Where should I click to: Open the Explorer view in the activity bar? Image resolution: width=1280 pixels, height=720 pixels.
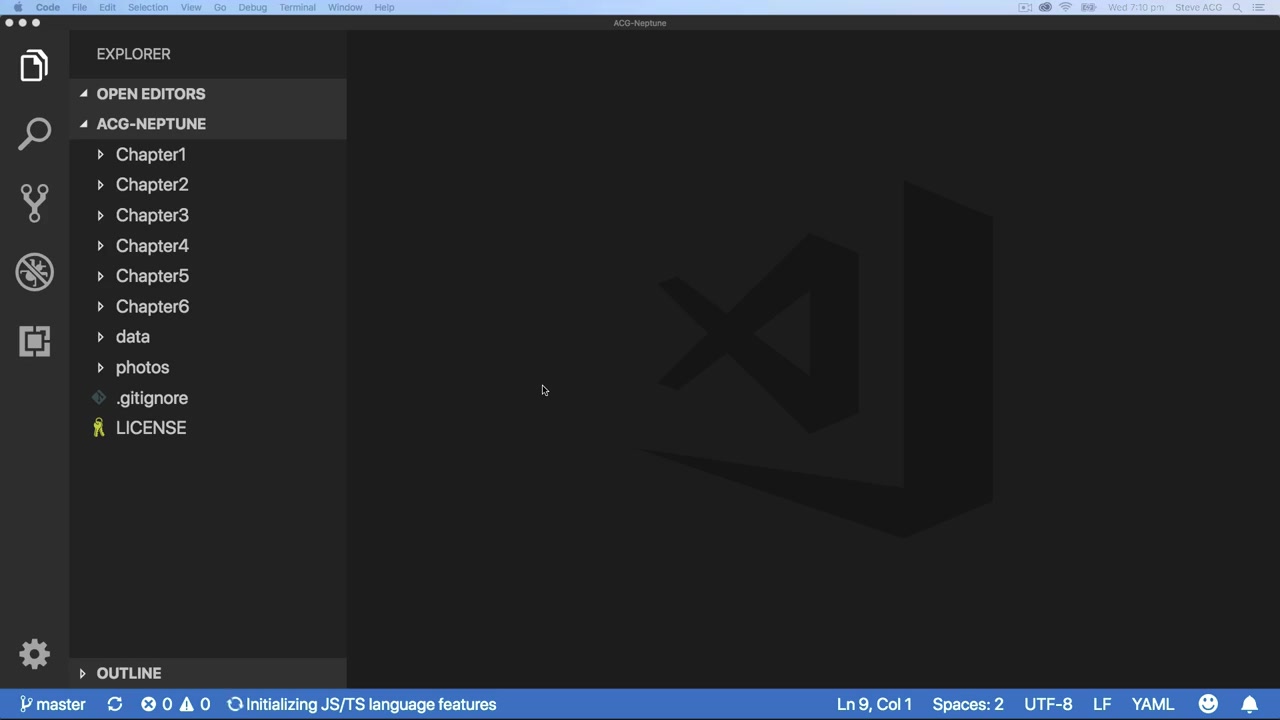pos(34,66)
